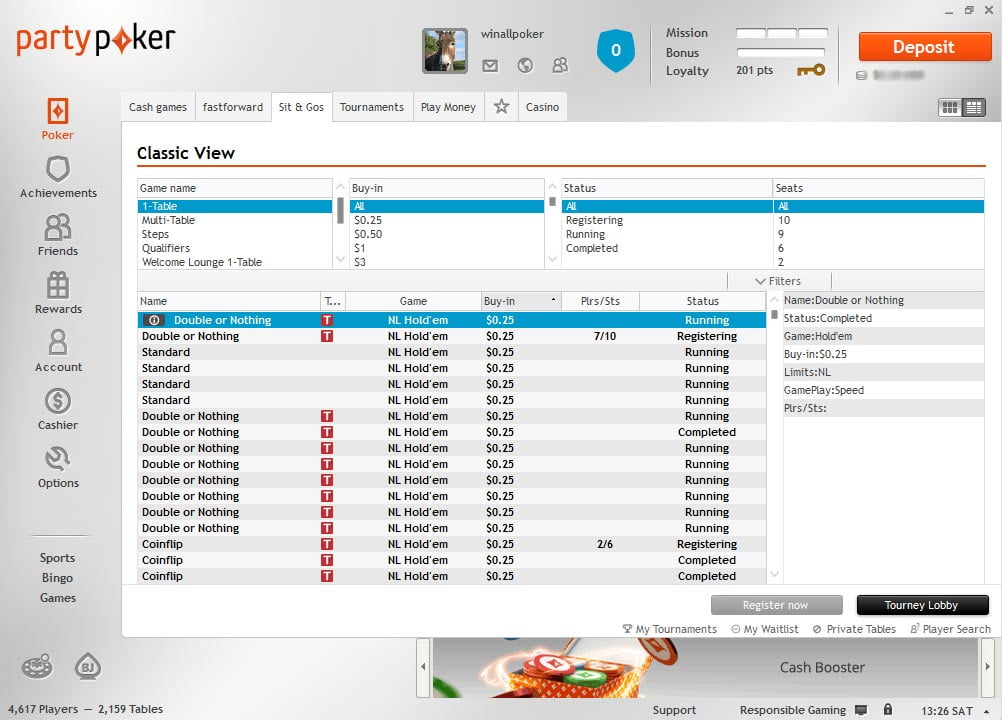The image size is (1002, 720).
Task: Click the Bonus progress bar
Action: click(x=781, y=52)
